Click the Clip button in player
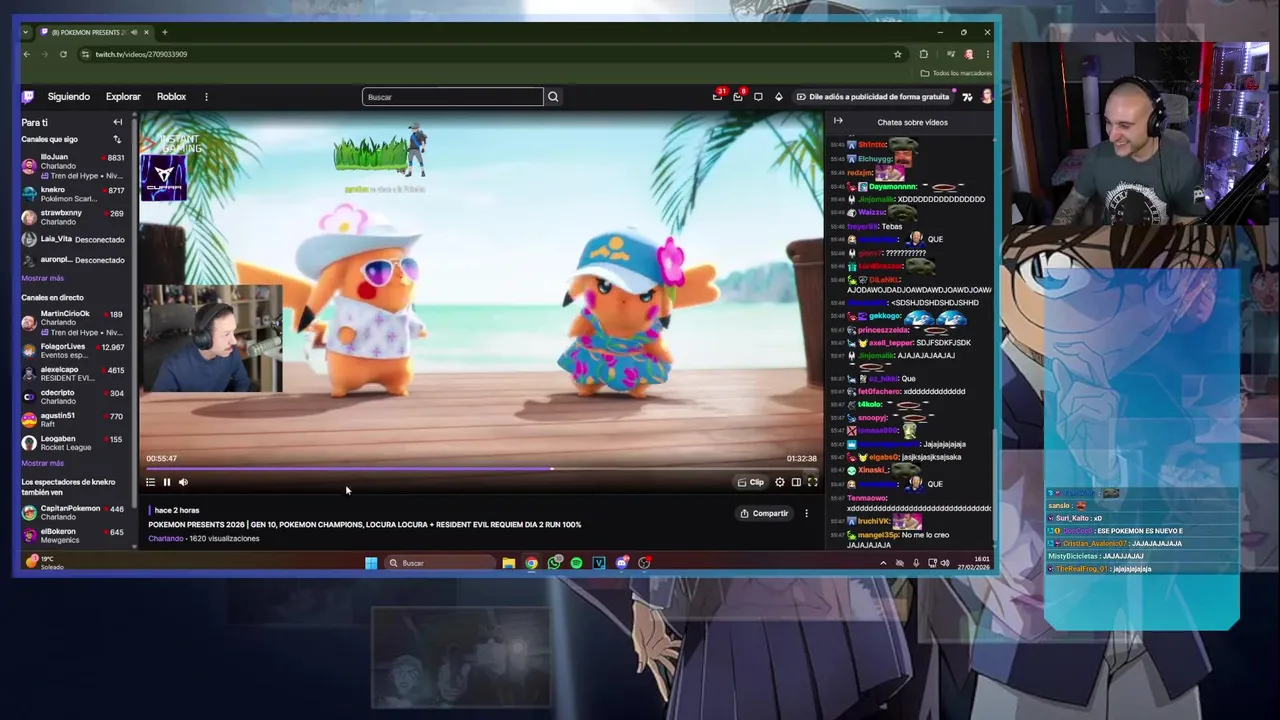 point(751,482)
